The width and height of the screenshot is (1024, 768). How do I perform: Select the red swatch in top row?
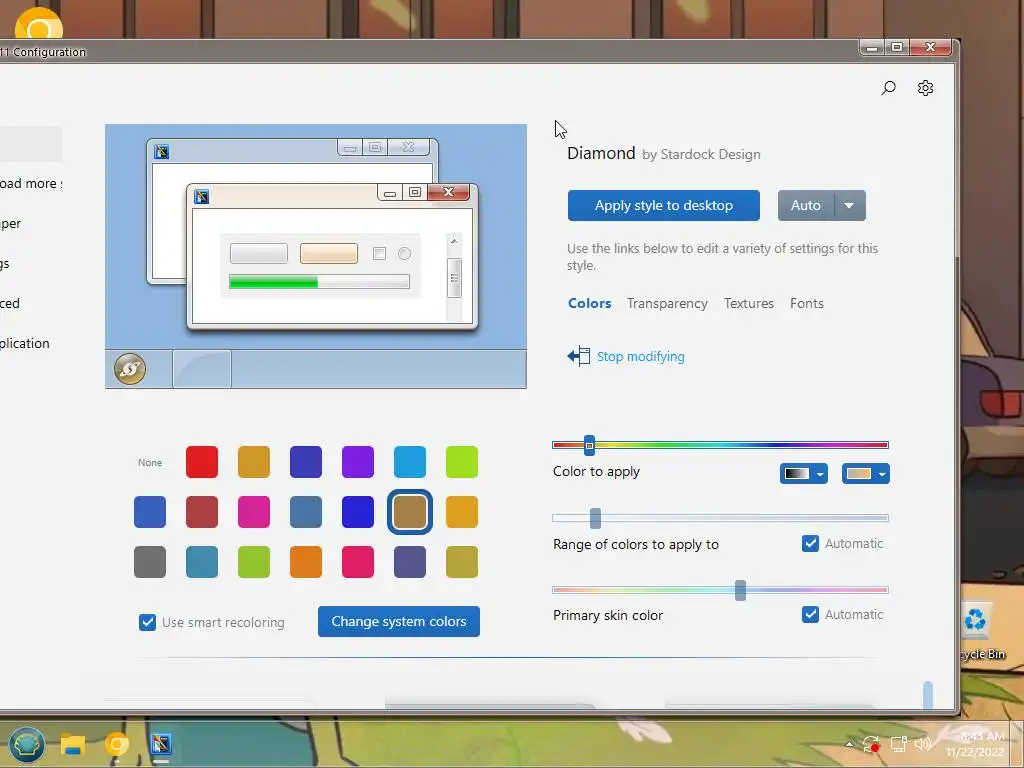(202, 462)
